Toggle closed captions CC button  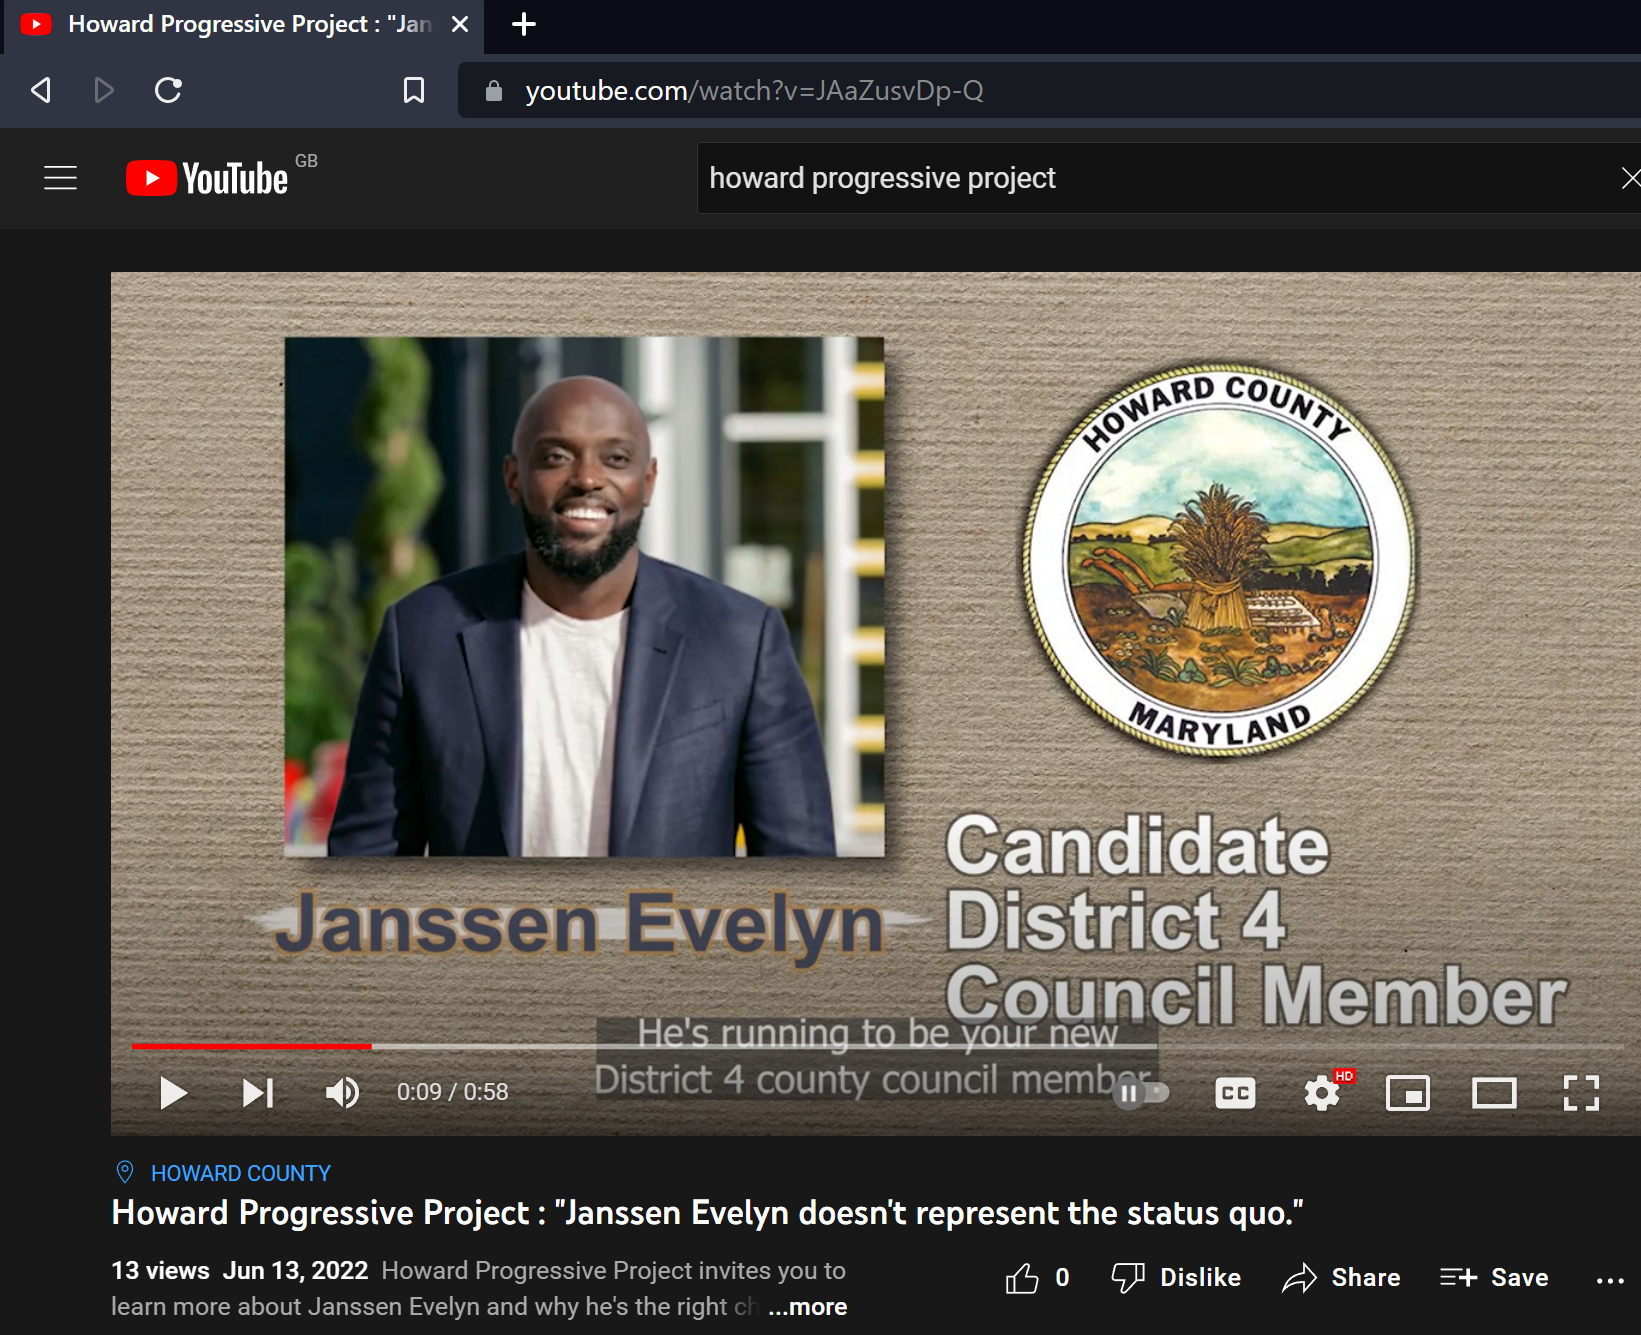1235,1093
